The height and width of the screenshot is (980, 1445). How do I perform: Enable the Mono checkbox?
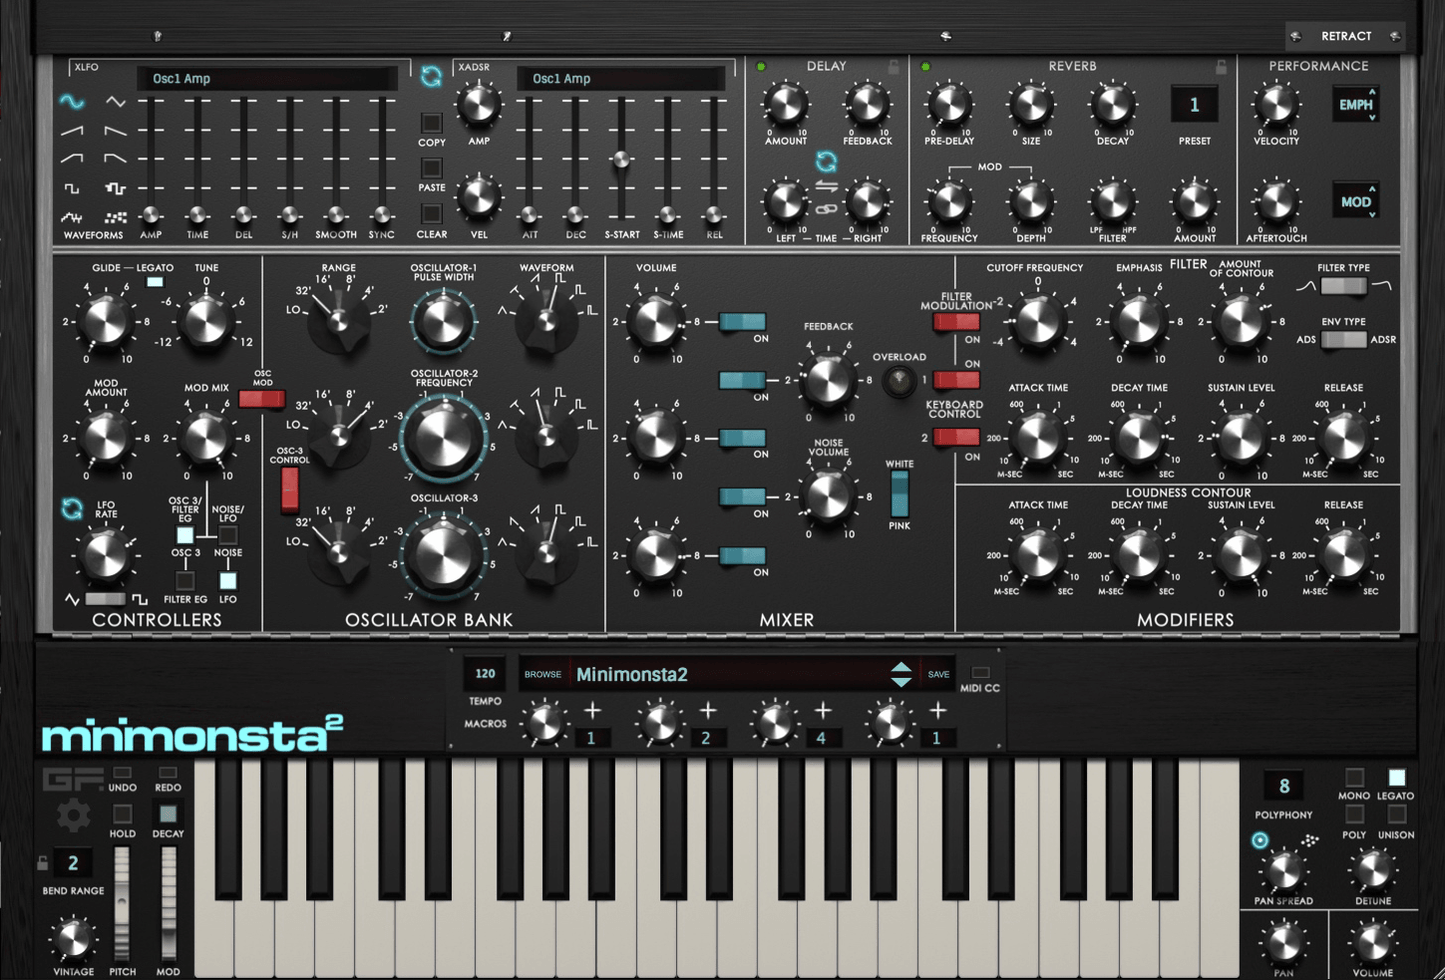tap(1354, 777)
